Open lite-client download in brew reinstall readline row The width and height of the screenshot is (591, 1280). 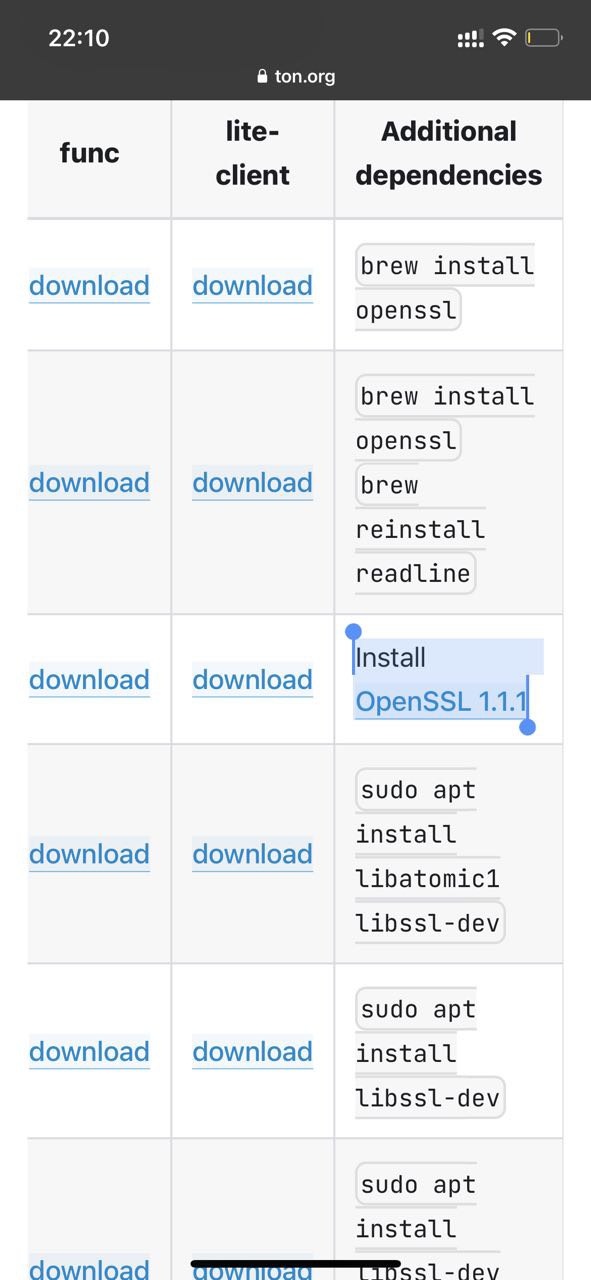tap(252, 483)
